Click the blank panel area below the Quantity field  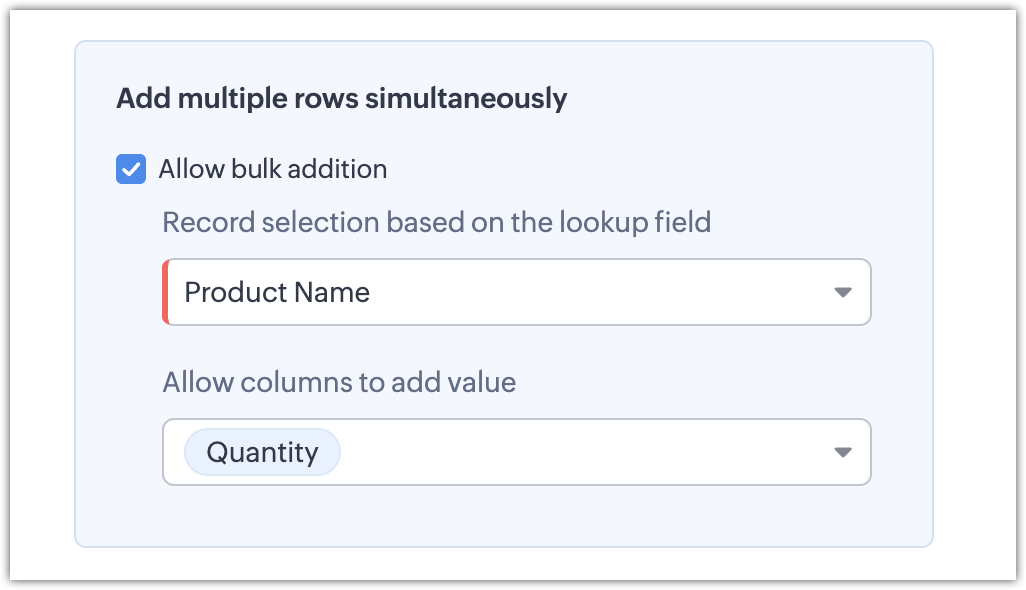tap(500, 517)
